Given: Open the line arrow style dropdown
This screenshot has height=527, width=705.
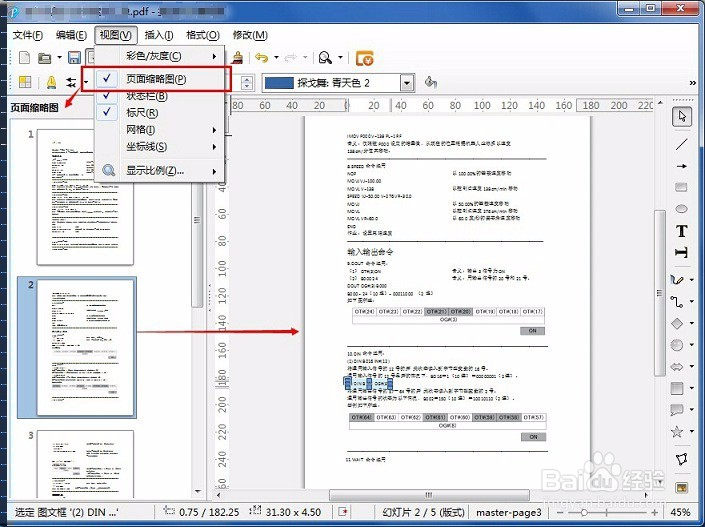Looking at the screenshot, I should pos(85,82).
